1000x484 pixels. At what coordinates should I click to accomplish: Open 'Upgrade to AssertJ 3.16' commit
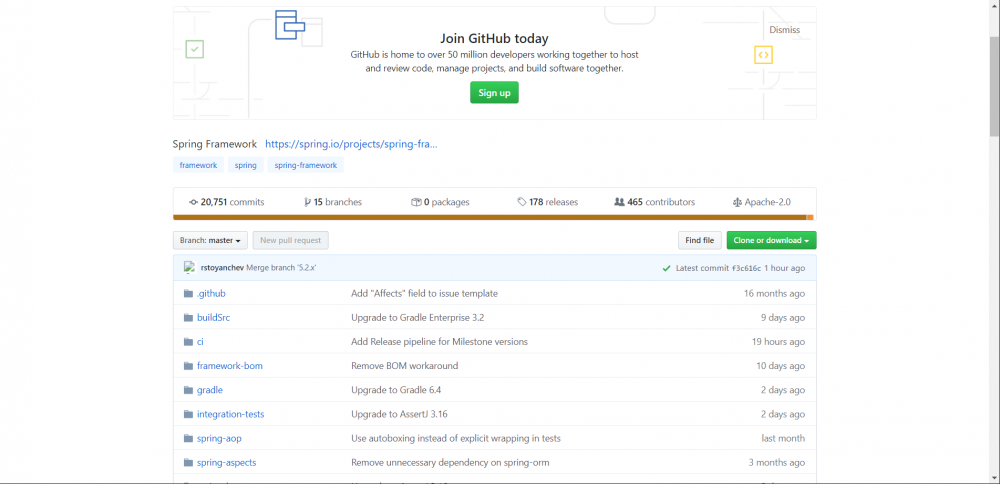coord(399,414)
